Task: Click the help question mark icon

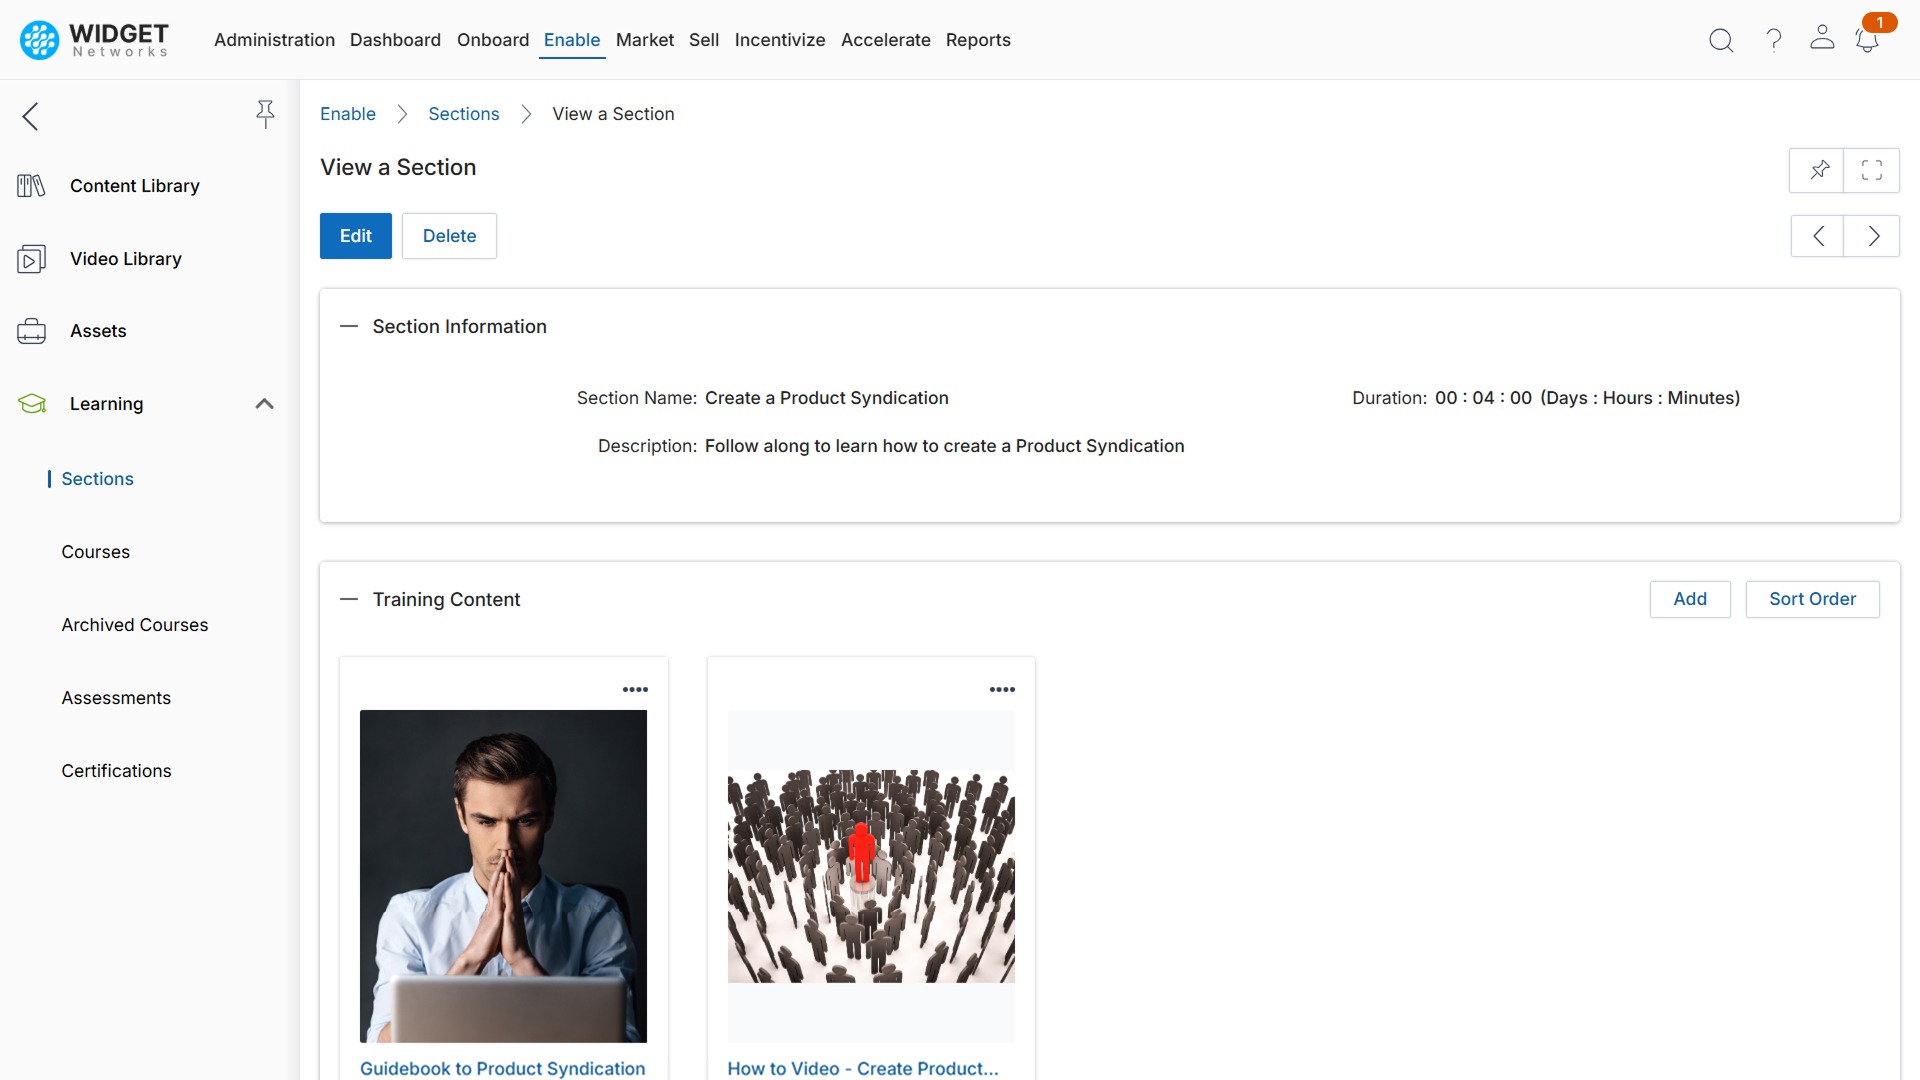Action: click(1773, 40)
